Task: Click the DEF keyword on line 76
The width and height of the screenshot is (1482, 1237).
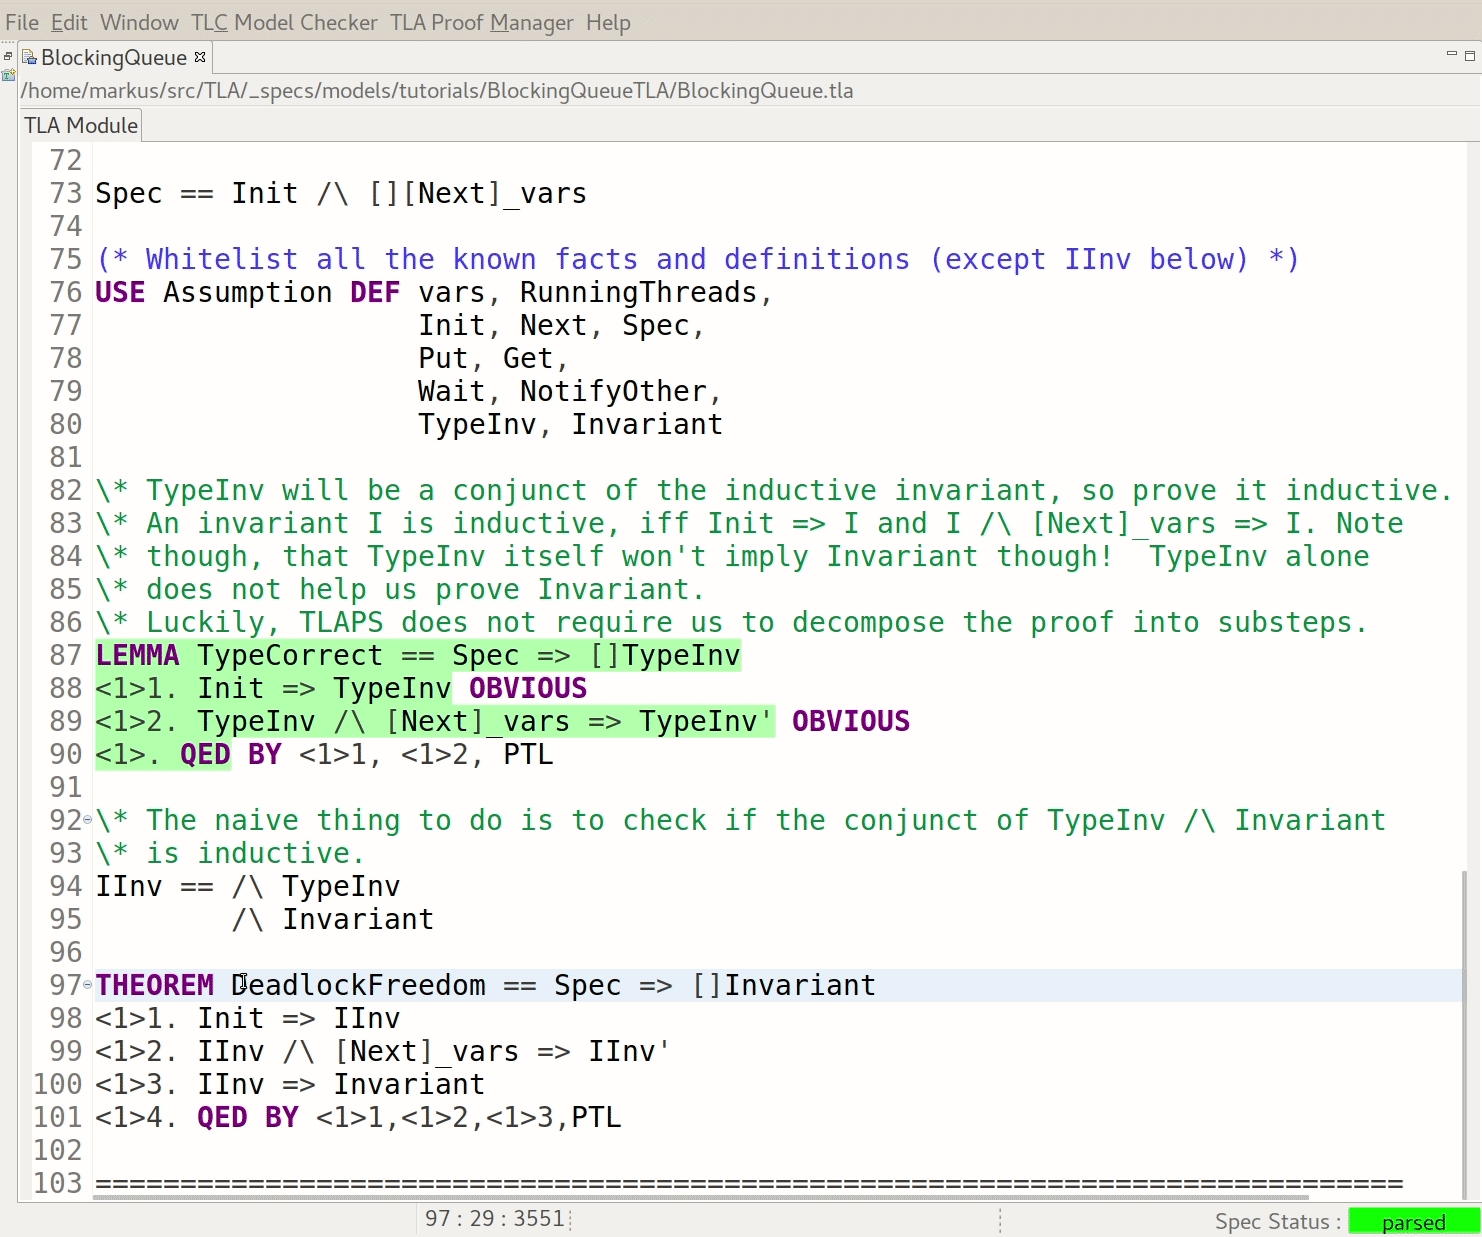Action: point(375,293)
